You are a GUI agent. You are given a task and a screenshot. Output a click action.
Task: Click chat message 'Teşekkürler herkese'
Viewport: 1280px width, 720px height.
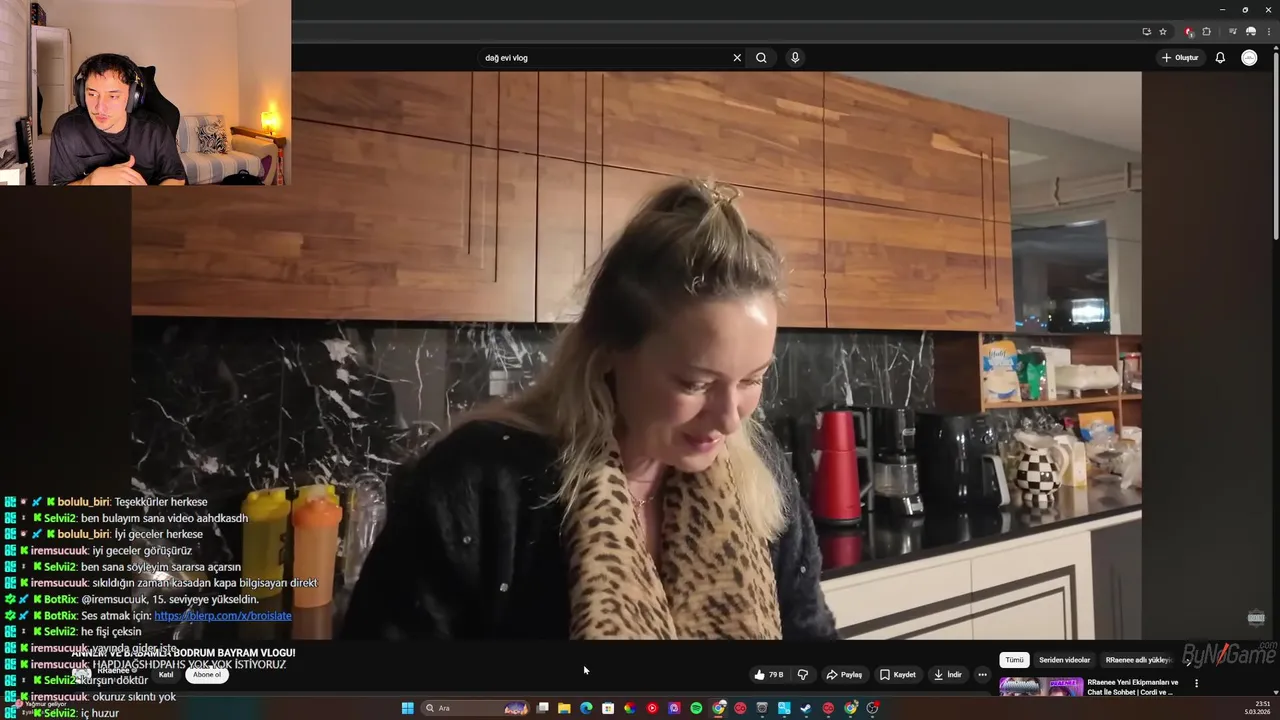point(161,502)
